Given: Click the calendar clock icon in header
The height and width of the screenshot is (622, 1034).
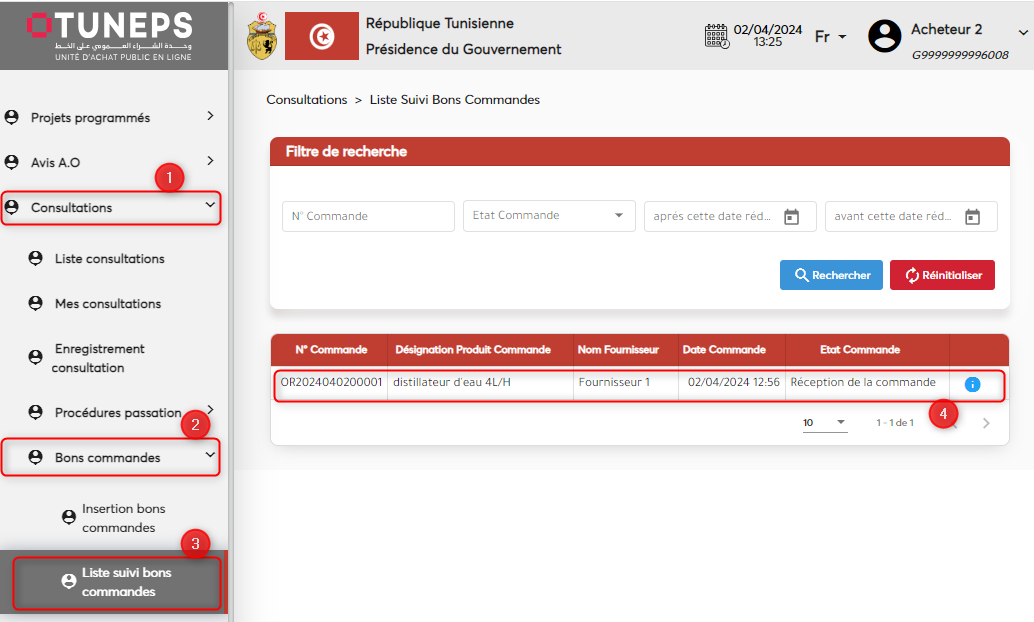Looking at the screenshot, I should coord(716,36).
